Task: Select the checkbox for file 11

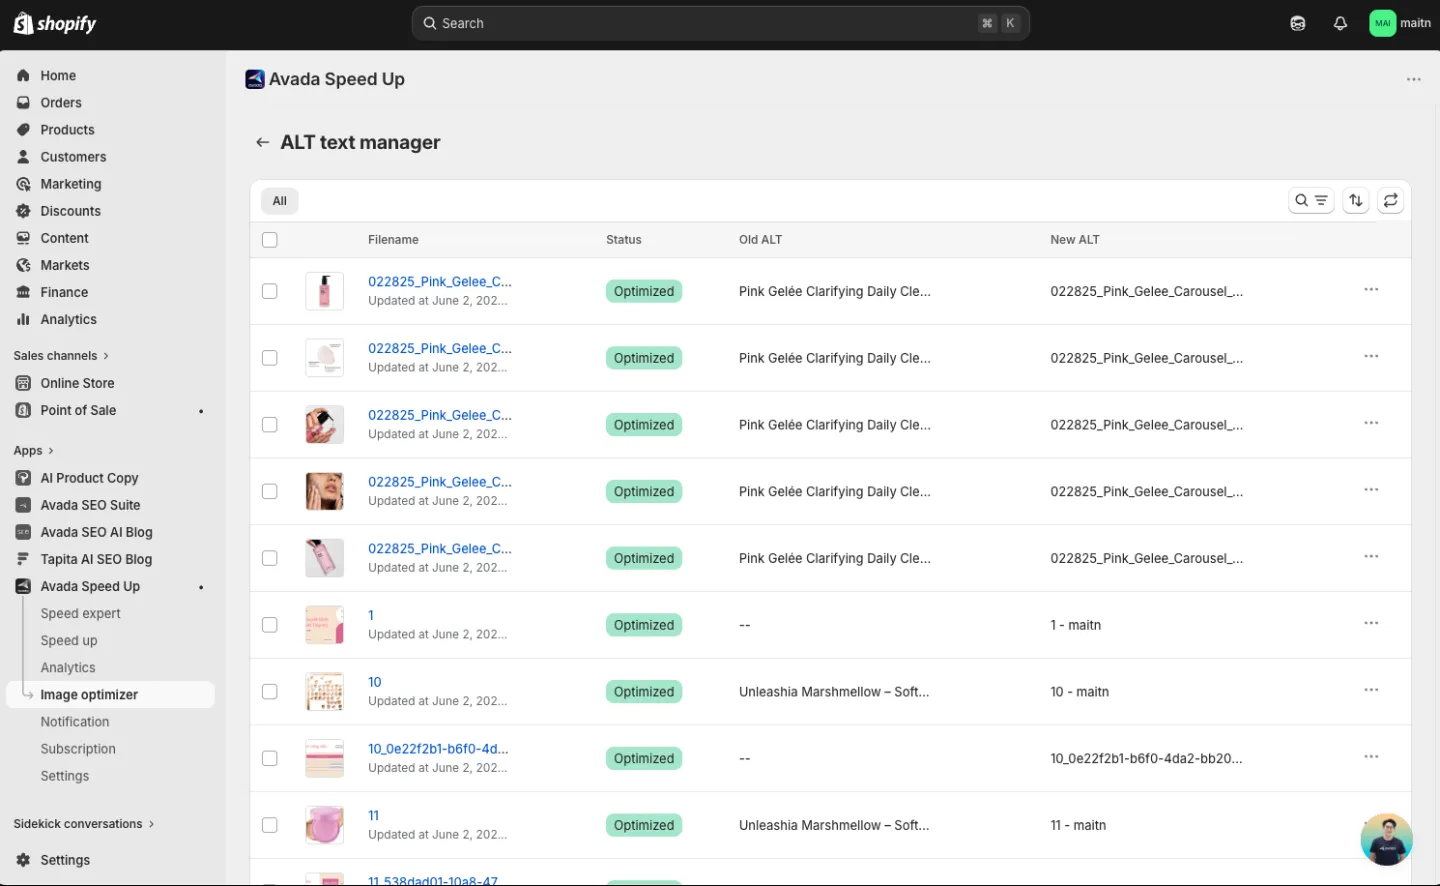Action: click(270, 825)
